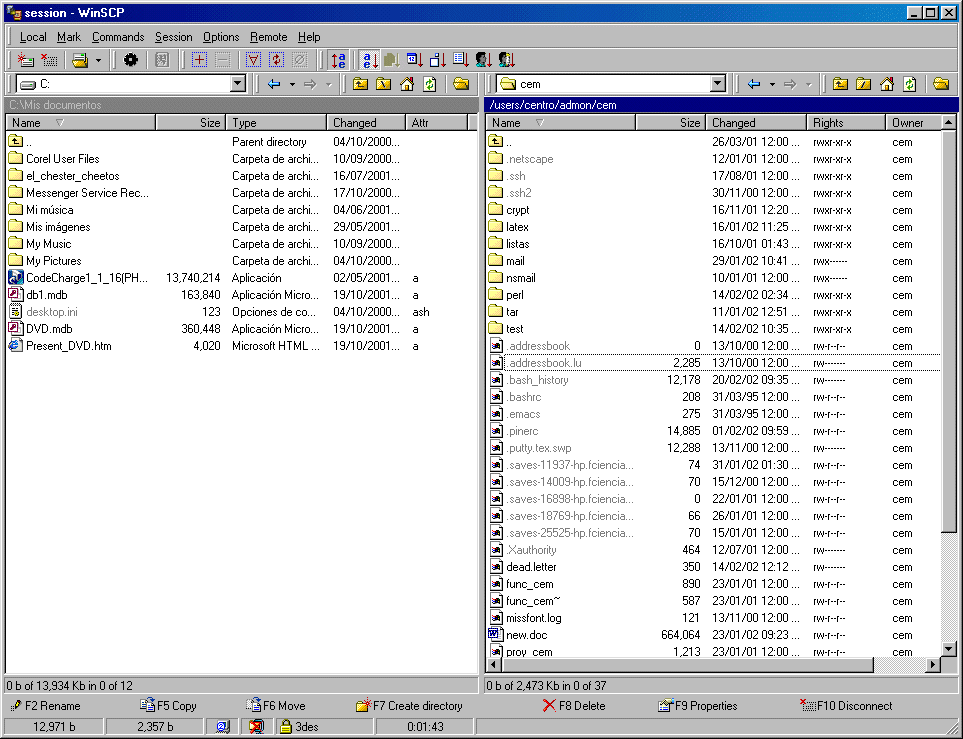Click the Clear selection slashed-circle icon
This screenshot has width=963, height=739.
[299, 60]
